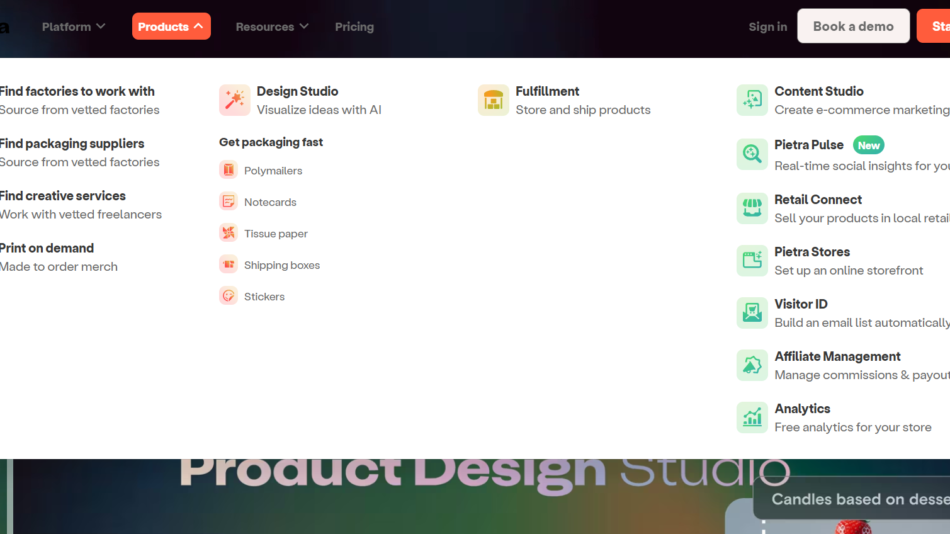
Task: Click the Analytics chart icon
Action: point(752,417)
